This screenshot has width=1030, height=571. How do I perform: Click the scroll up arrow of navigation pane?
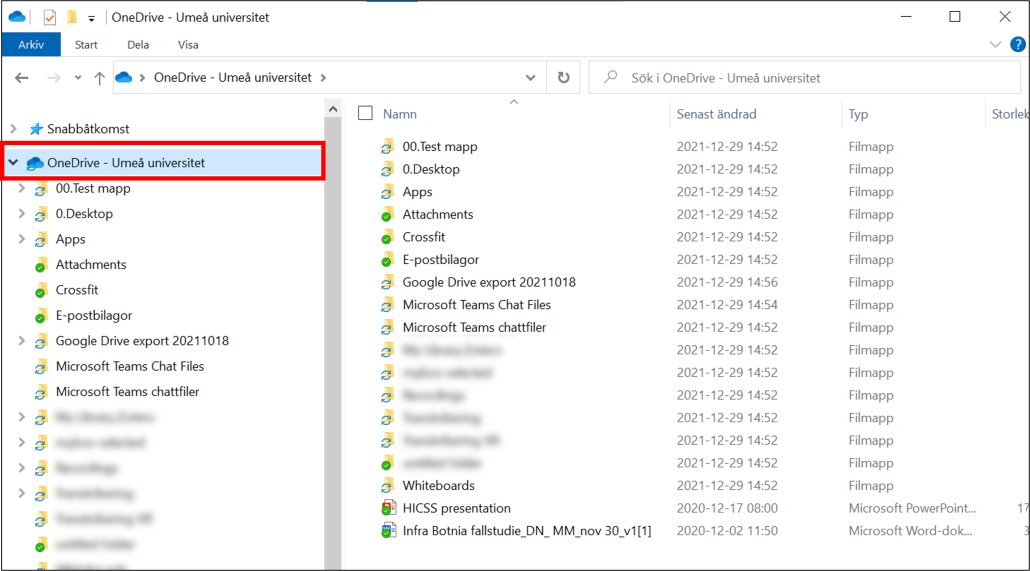pyautogui.click(x=333, y=109)
